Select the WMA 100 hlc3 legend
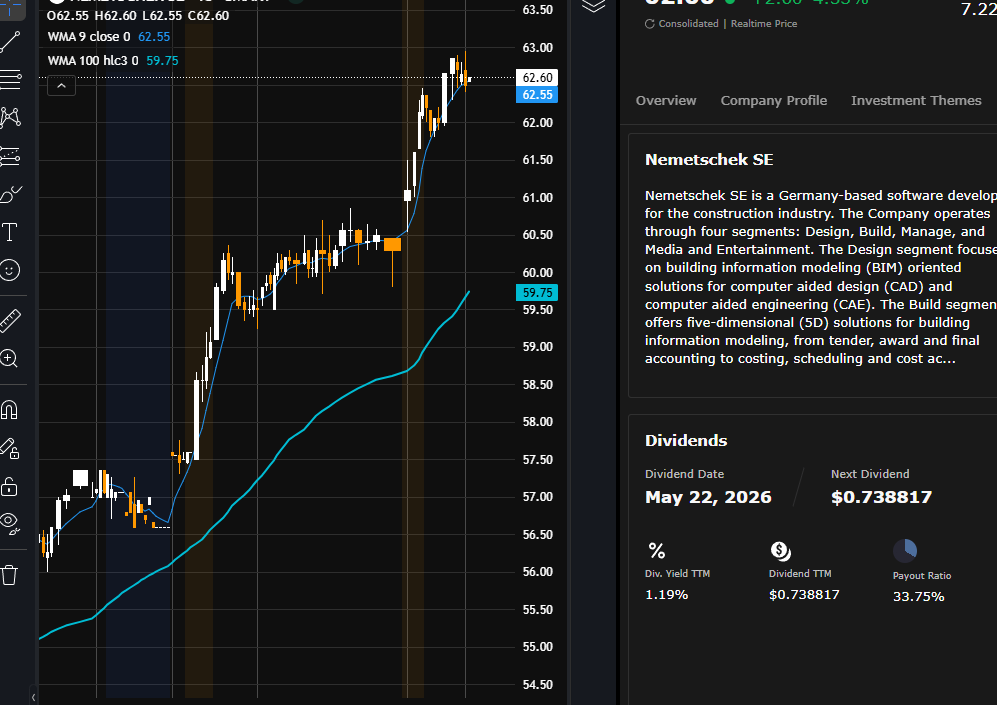 tap(113, 61)
